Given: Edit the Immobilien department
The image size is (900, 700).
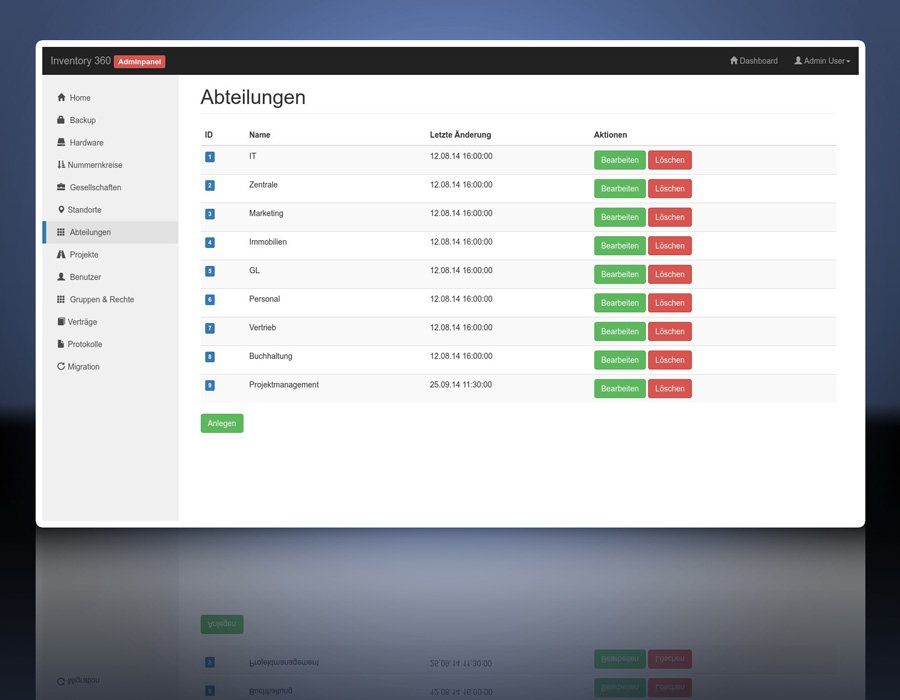Looking at the screenshot, I should point(620,246).
